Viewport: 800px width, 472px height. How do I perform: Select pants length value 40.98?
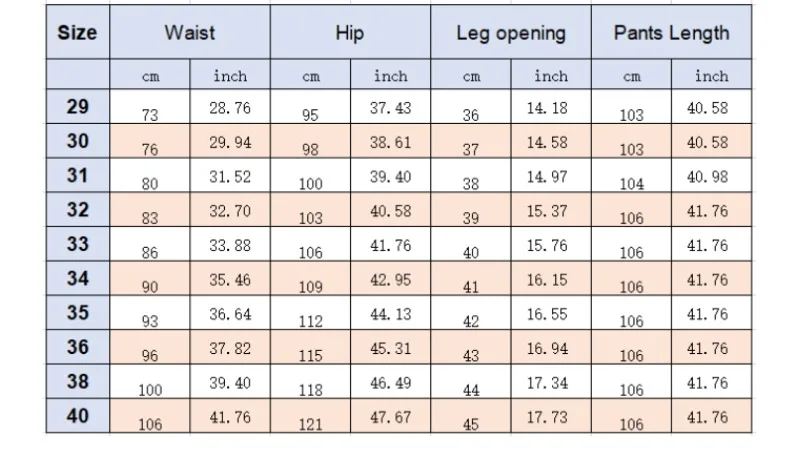tap(707, 177)
